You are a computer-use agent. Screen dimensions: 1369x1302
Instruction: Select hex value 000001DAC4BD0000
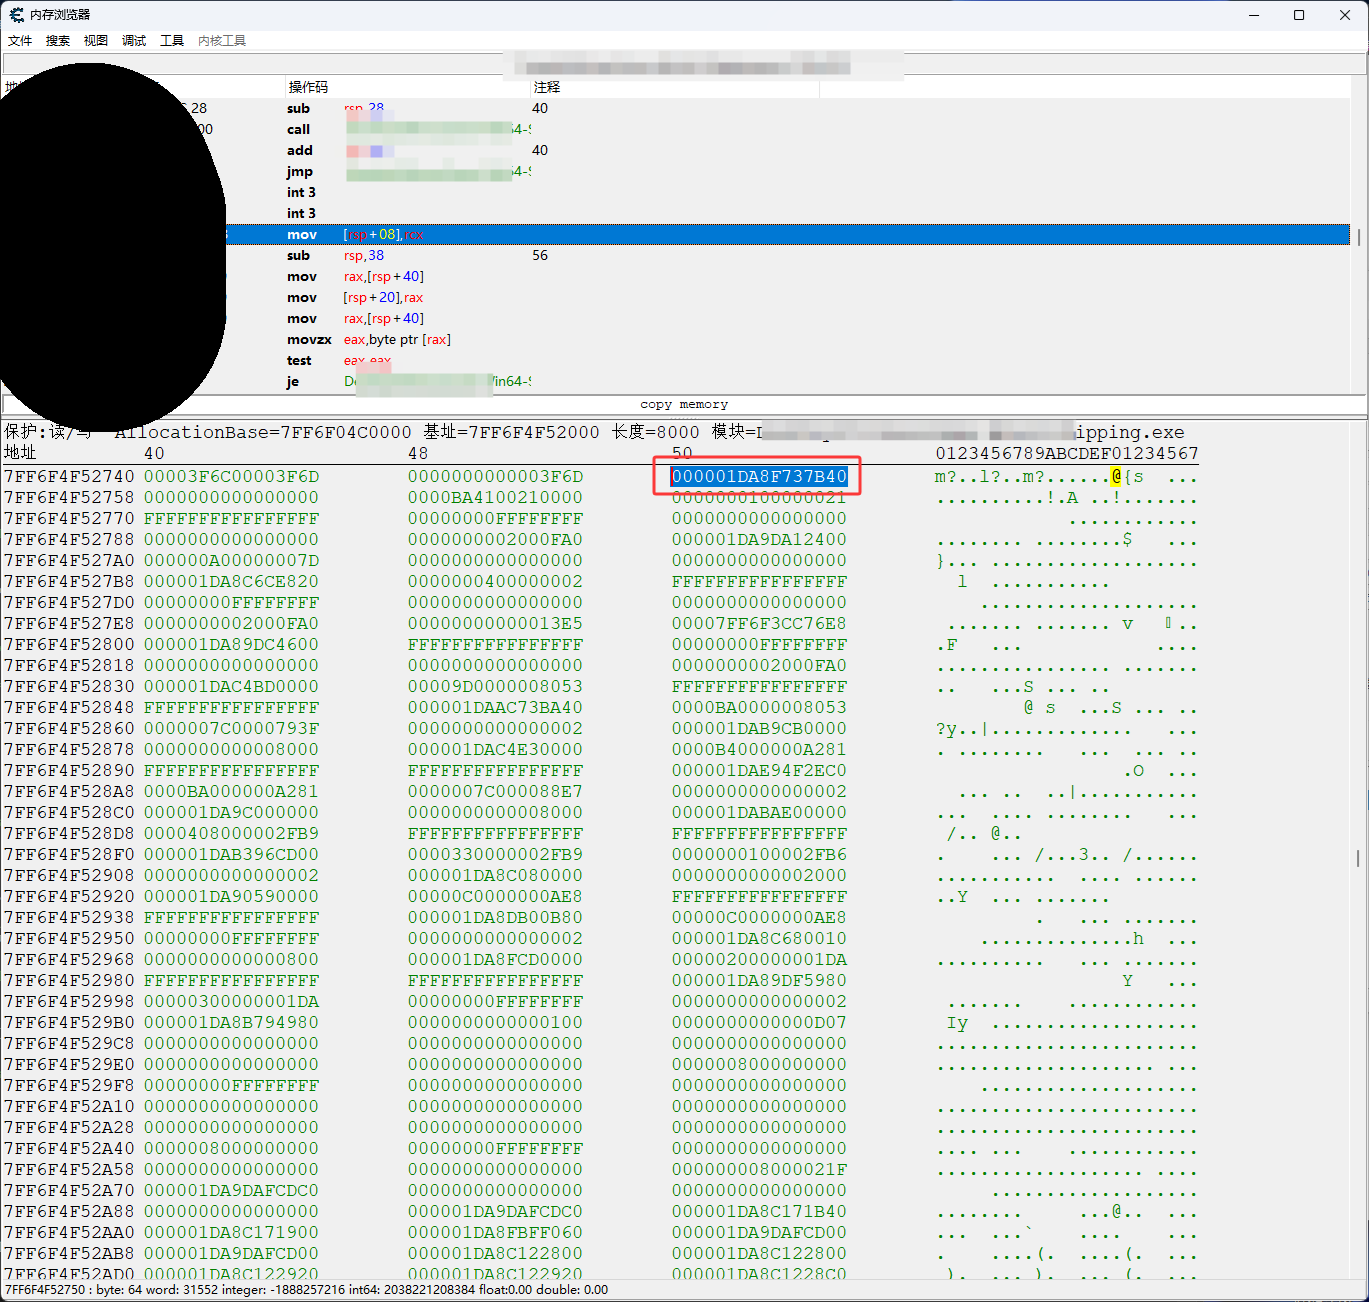click(232, 687)
